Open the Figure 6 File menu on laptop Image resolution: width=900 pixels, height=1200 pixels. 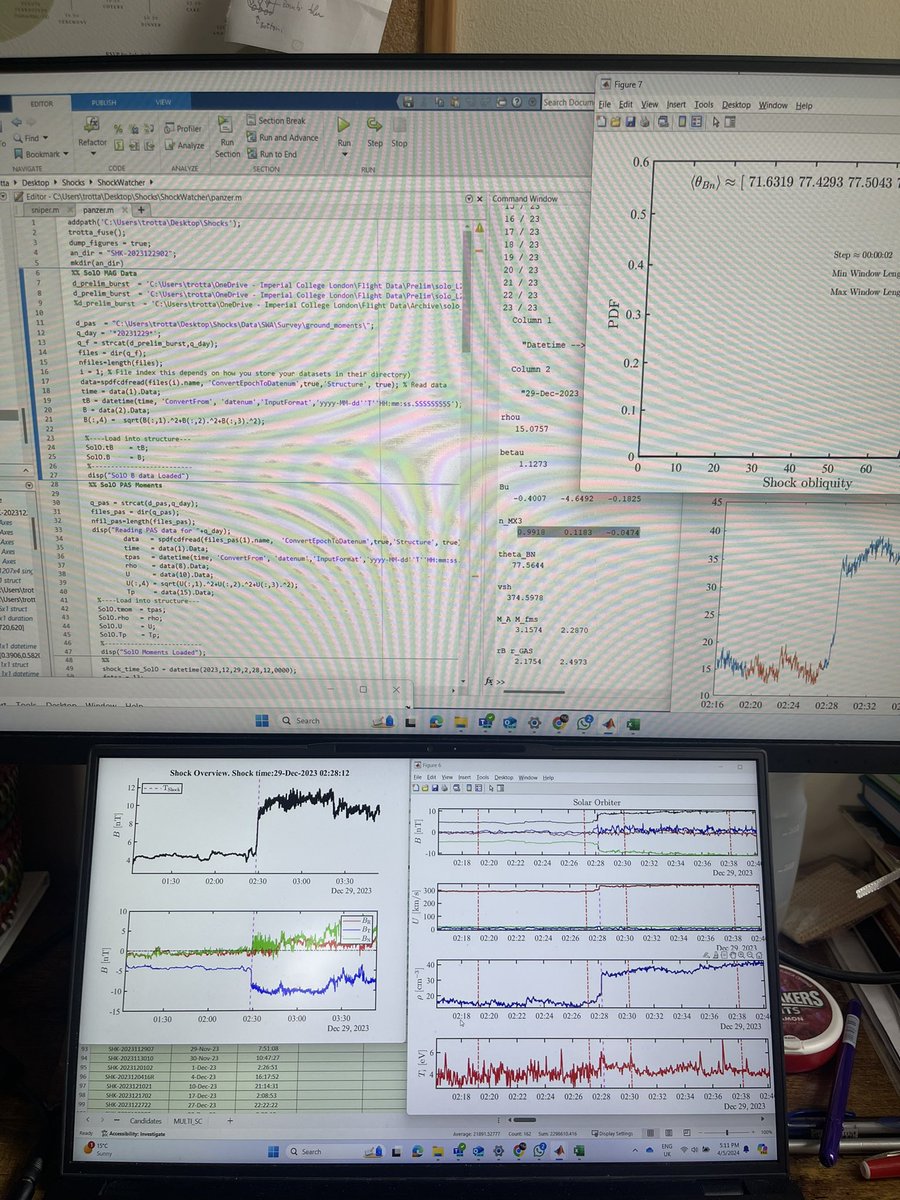click(418, 777)
